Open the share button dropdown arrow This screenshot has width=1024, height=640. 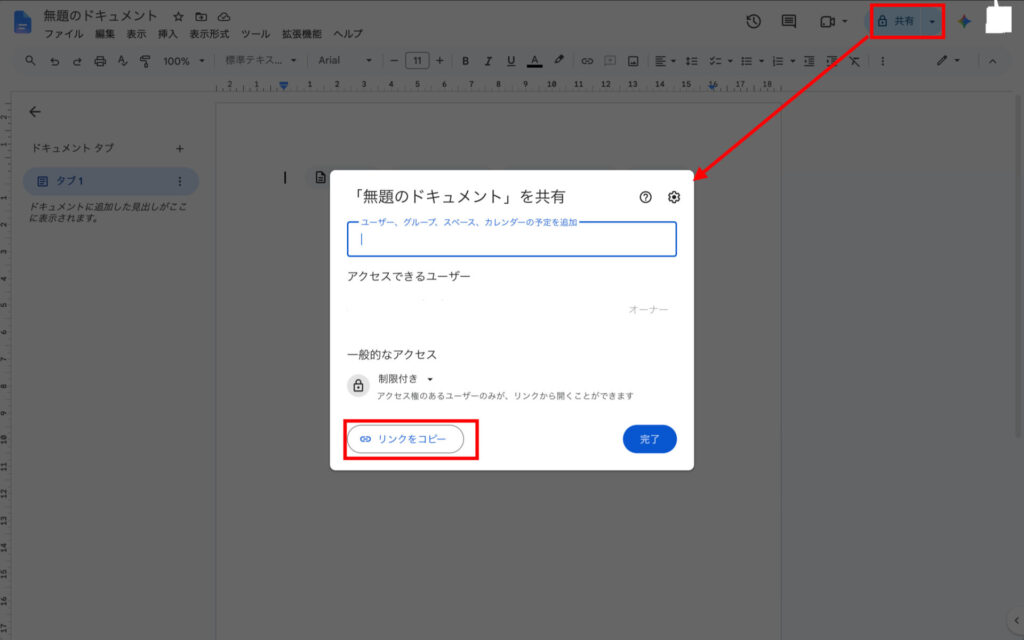(932, 21)
